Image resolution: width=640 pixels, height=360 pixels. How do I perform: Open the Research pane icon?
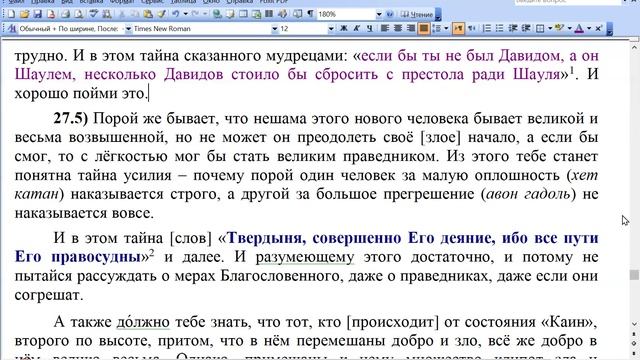tap(107, 14)
